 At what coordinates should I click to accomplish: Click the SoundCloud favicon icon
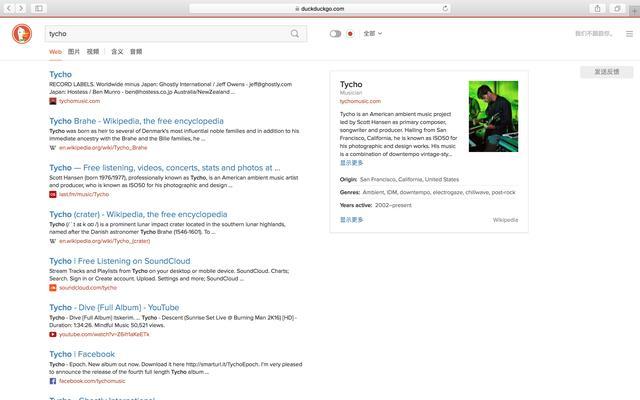tap(53, 288)
